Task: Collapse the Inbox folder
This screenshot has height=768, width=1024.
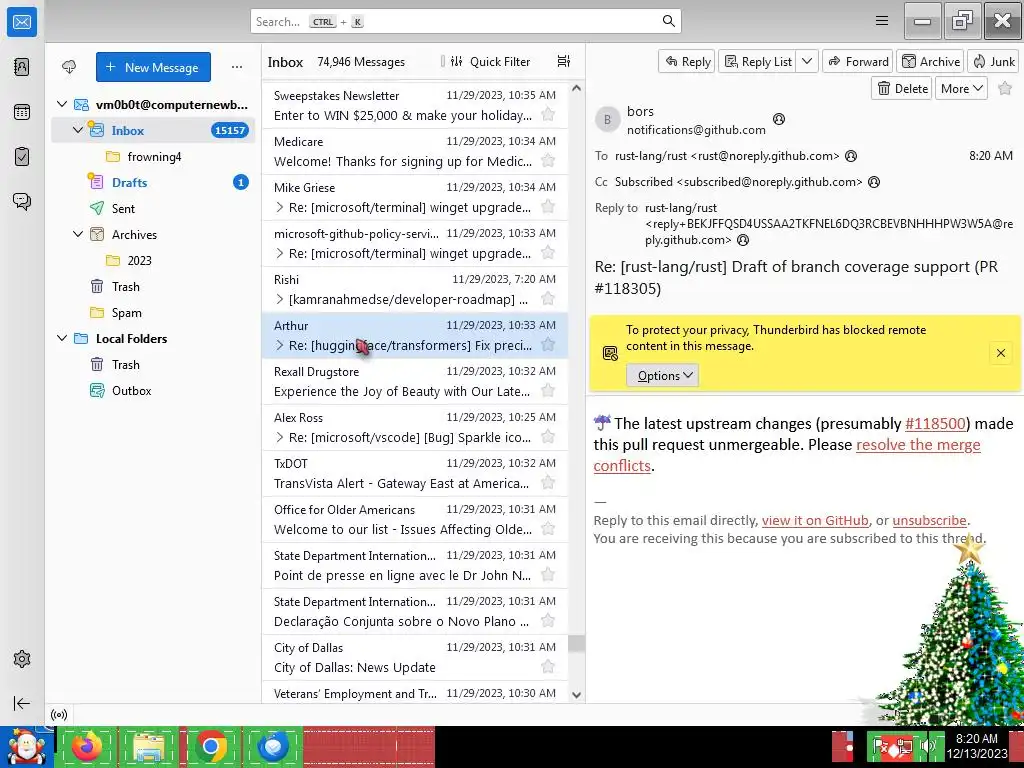Action: tap(78, 130)
